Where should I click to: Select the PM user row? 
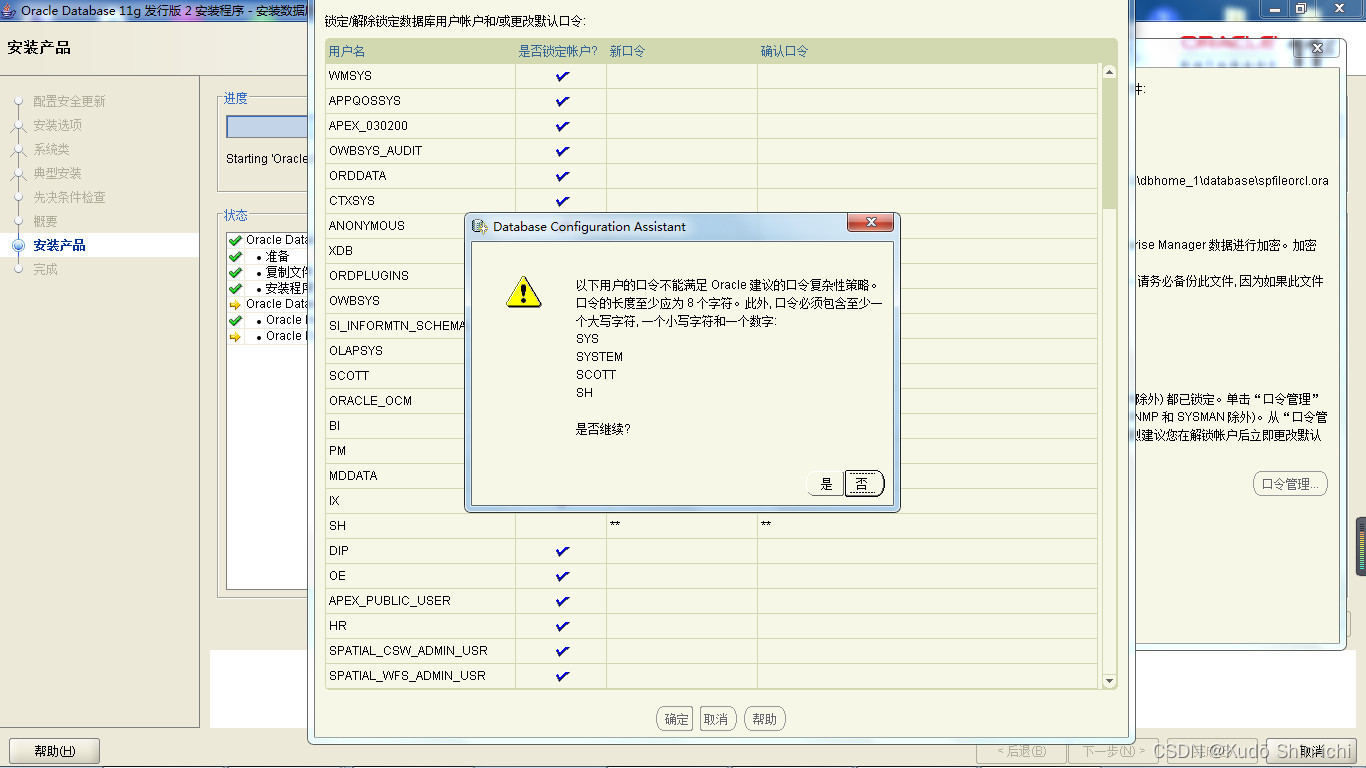pos(337,451)
